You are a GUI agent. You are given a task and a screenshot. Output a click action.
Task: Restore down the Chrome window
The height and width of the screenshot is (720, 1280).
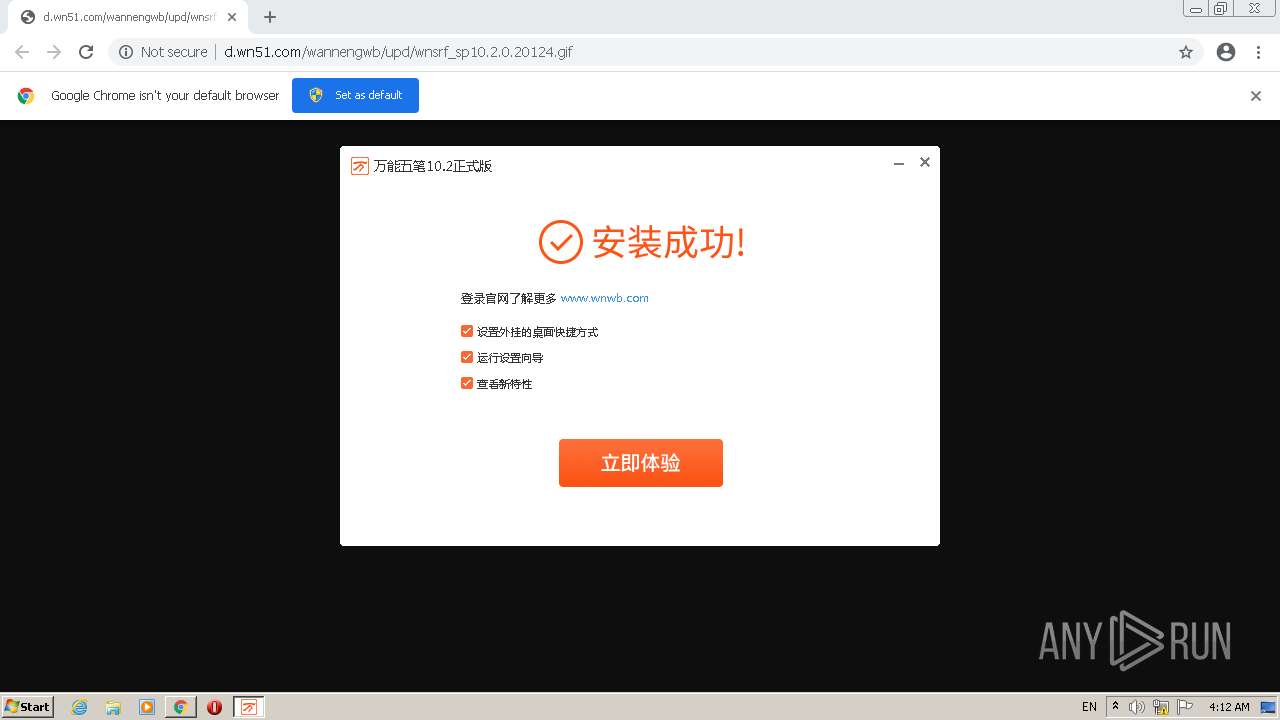tap(1221, 8)
